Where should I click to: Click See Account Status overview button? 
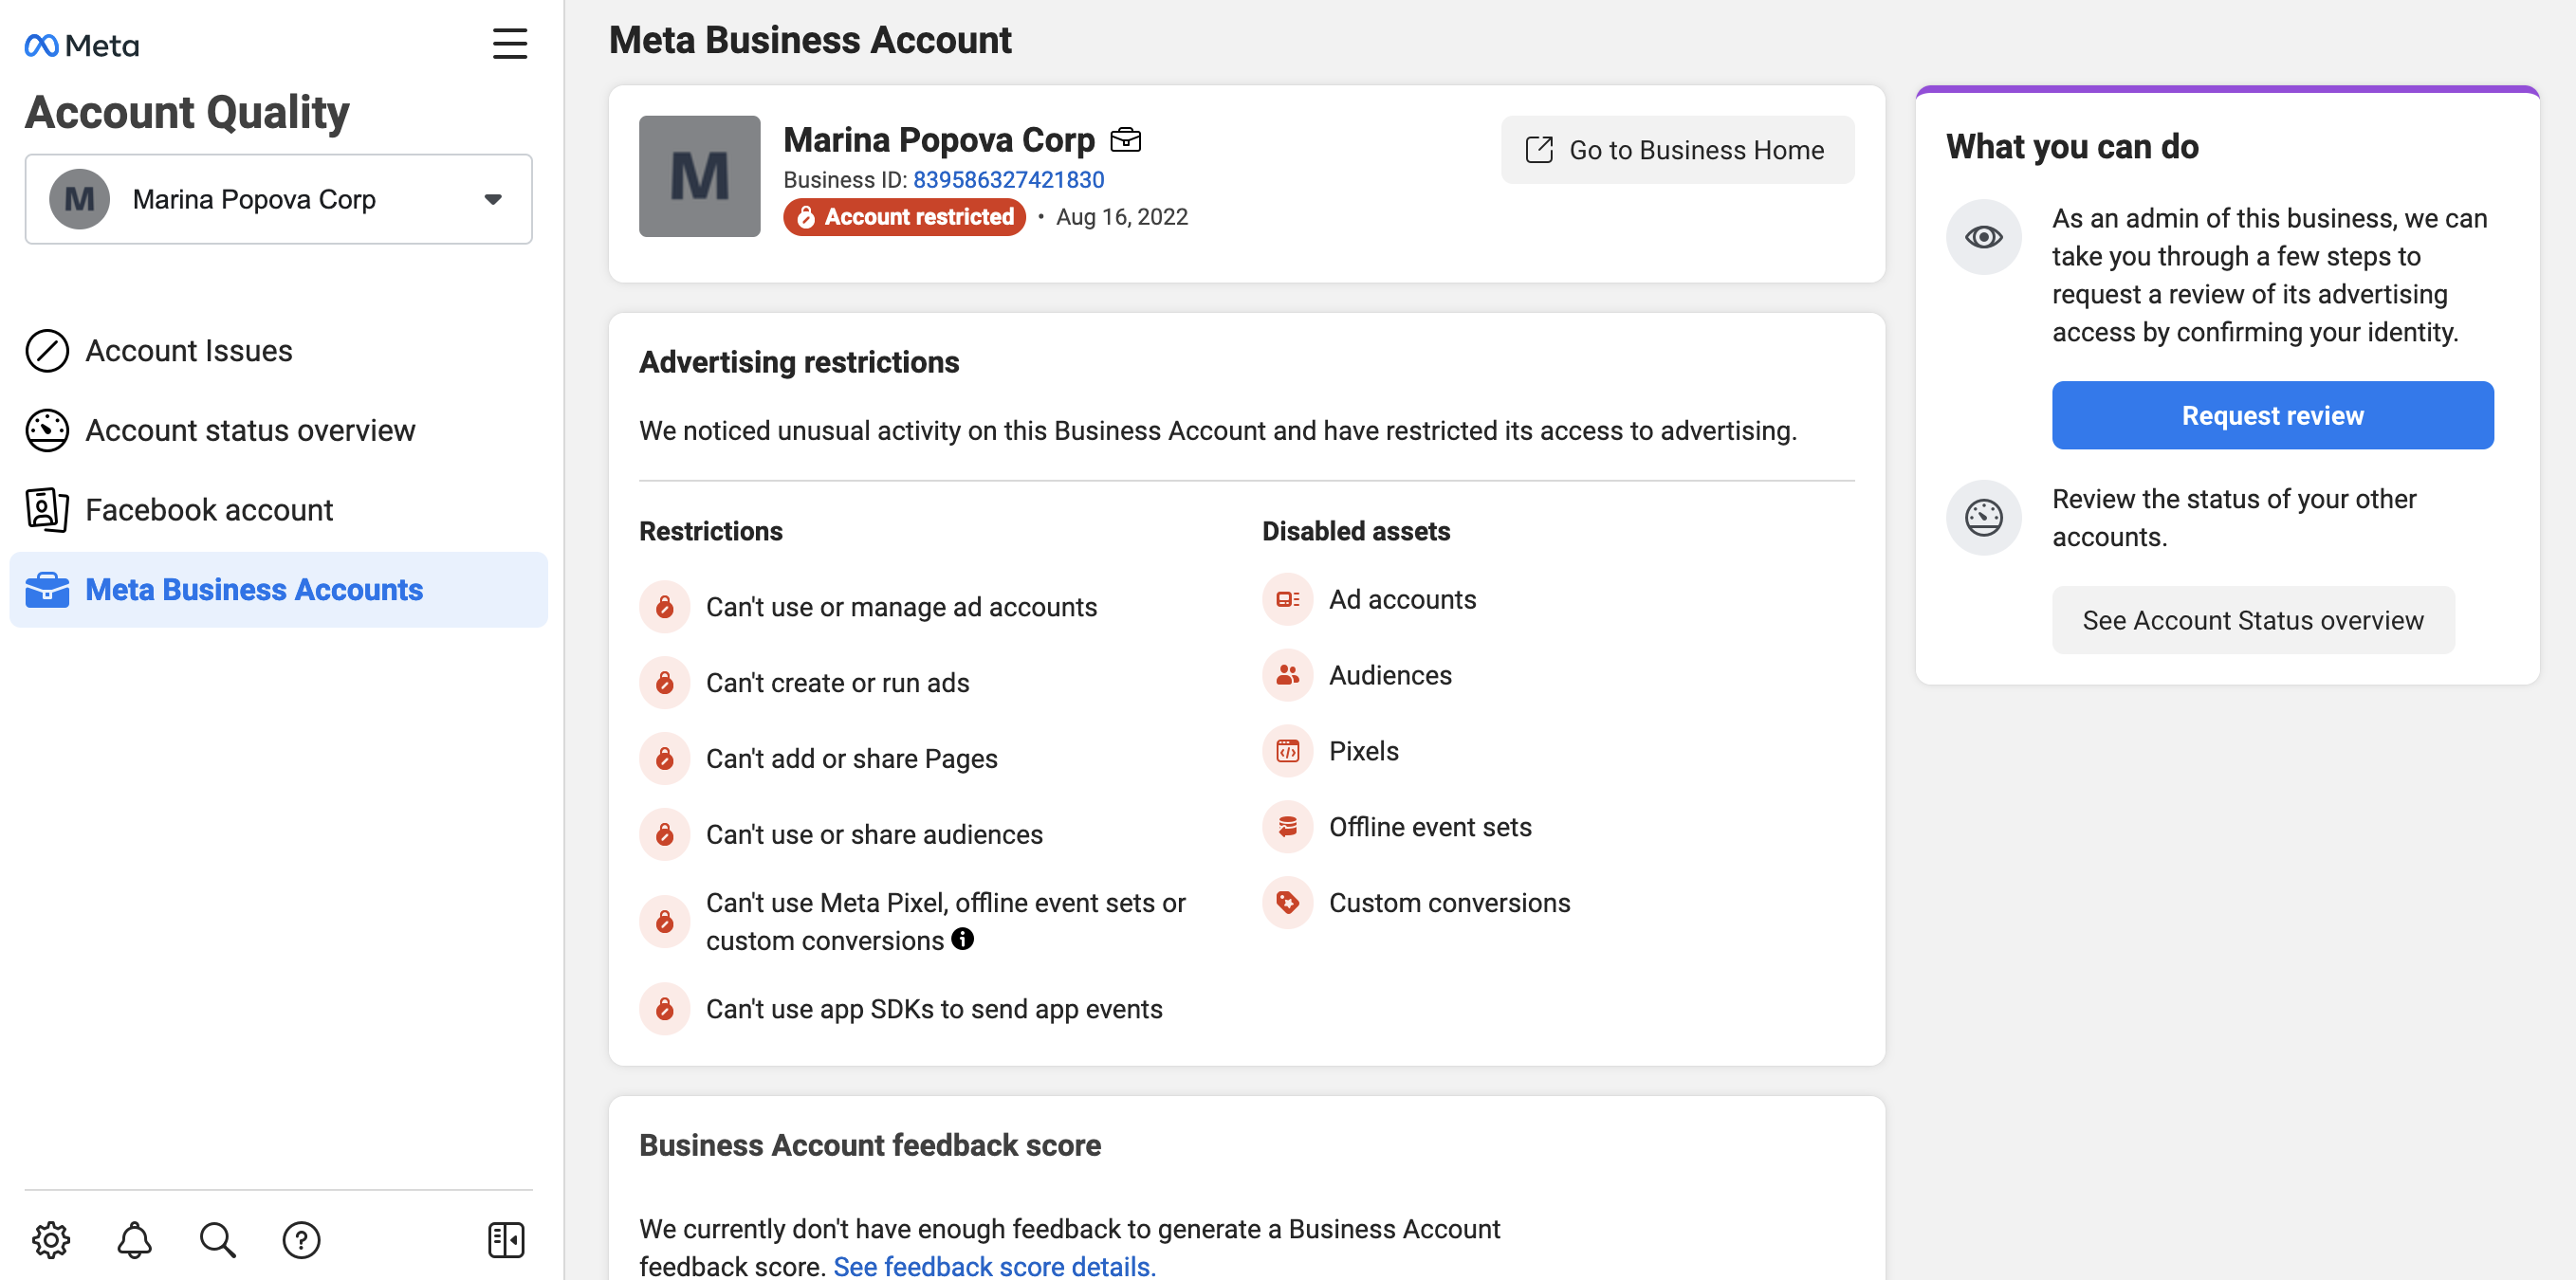pyautogui.click(x=2254, y=621)
